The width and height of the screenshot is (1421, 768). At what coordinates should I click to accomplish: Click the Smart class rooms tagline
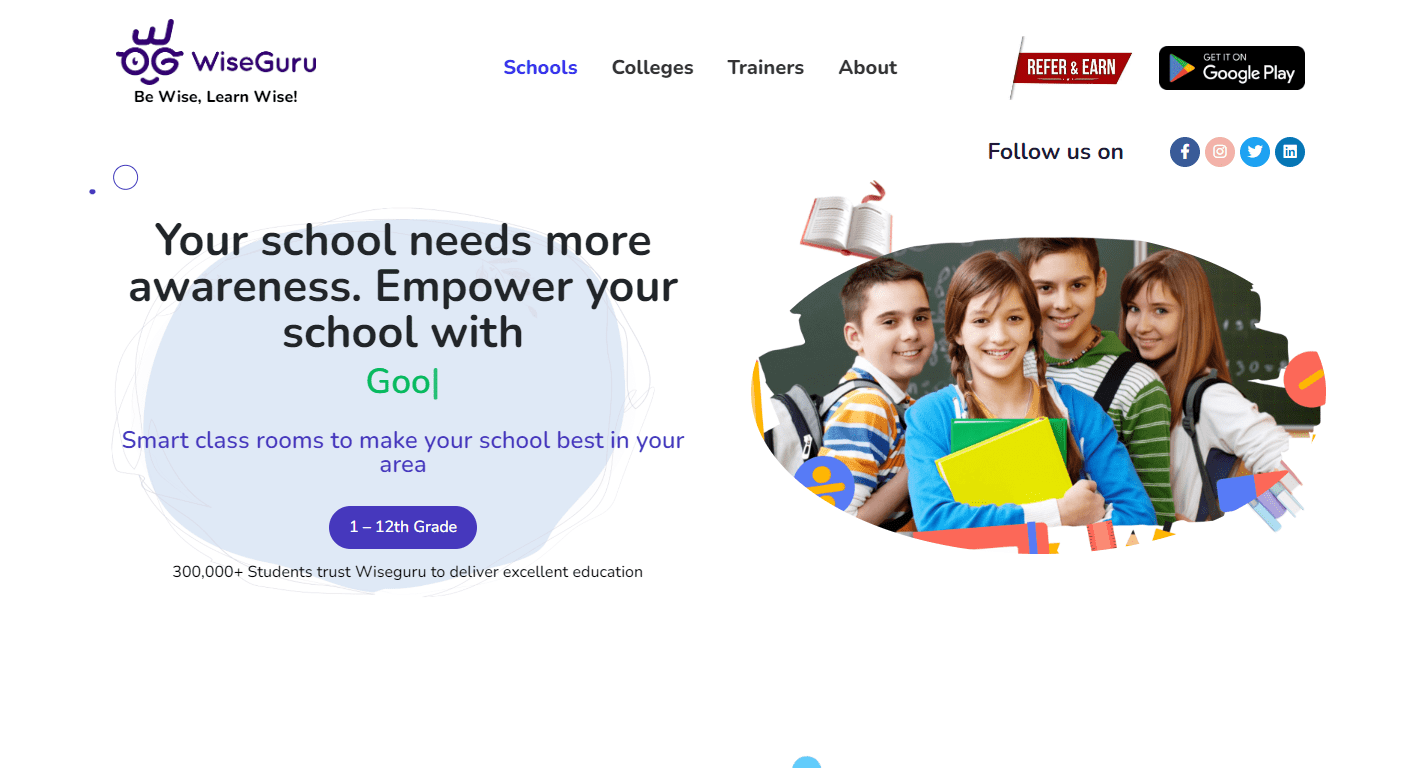pos(403,452)
